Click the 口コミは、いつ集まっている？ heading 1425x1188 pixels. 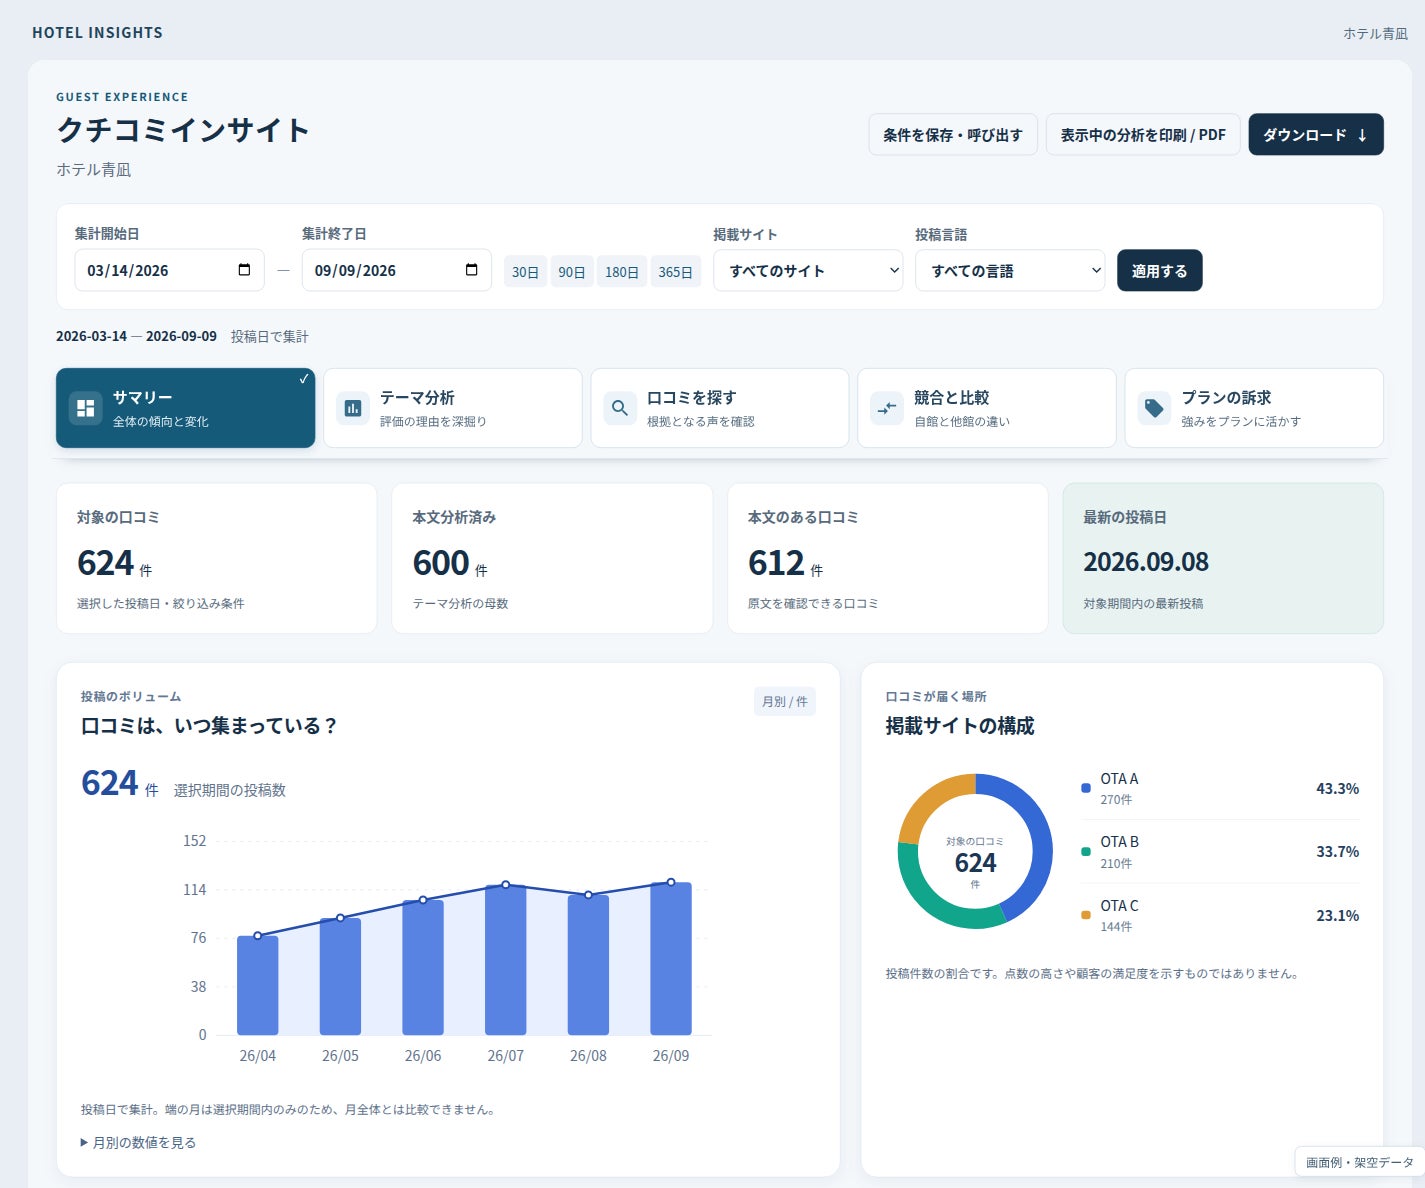tap(210, 726)
